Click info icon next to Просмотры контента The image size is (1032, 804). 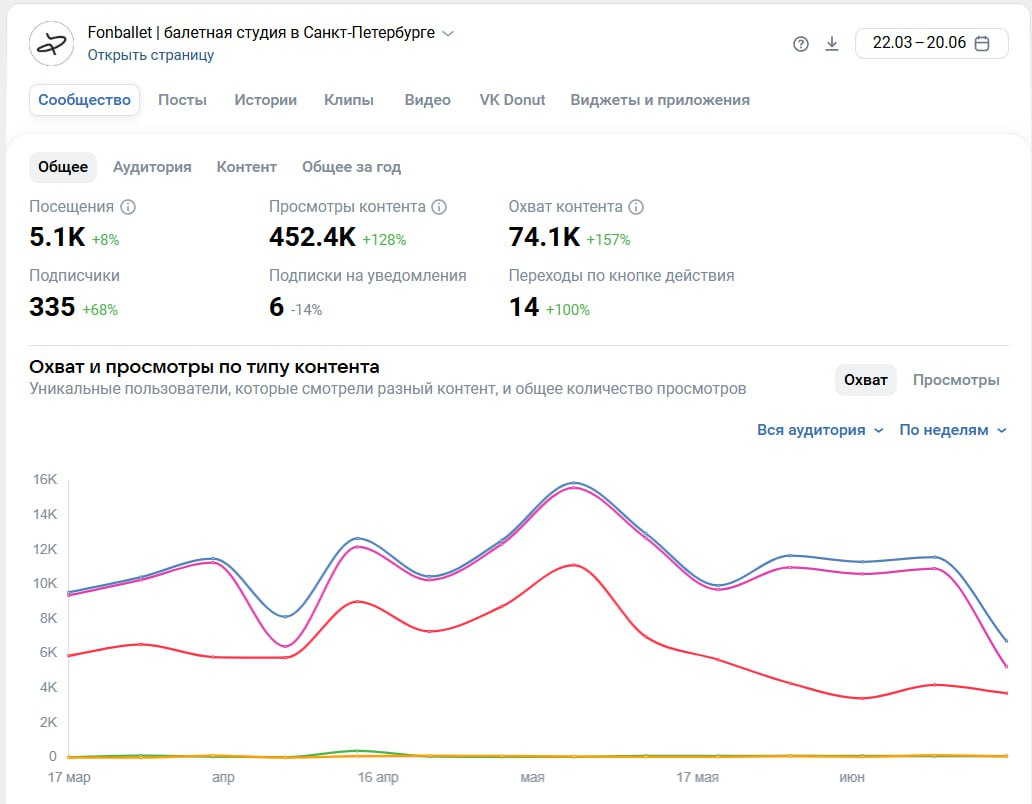(x=439, y=207)
